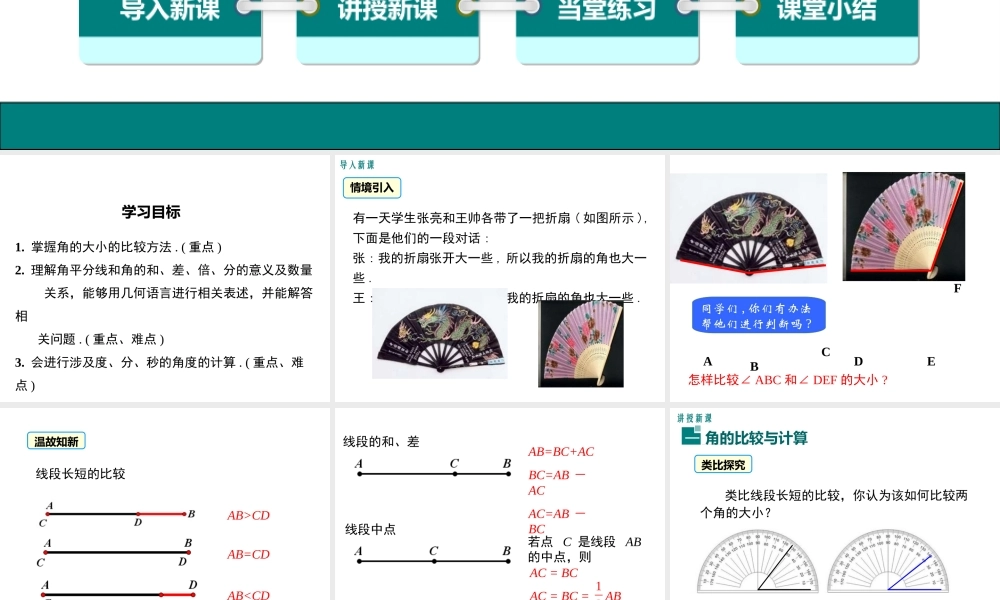Select the red text AB>CD

coord(249,515)
